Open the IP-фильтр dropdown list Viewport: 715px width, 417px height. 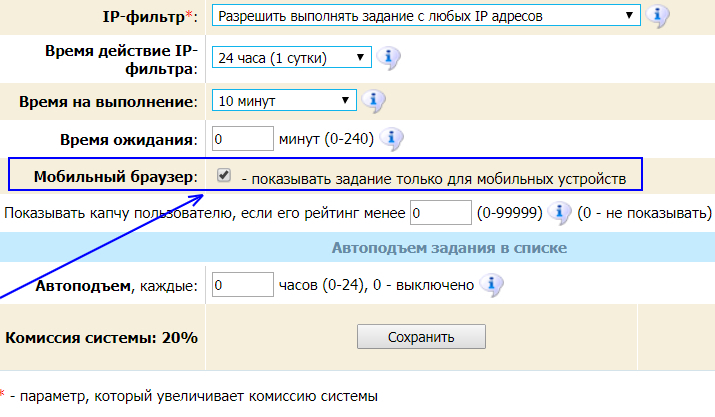(425, 16)
